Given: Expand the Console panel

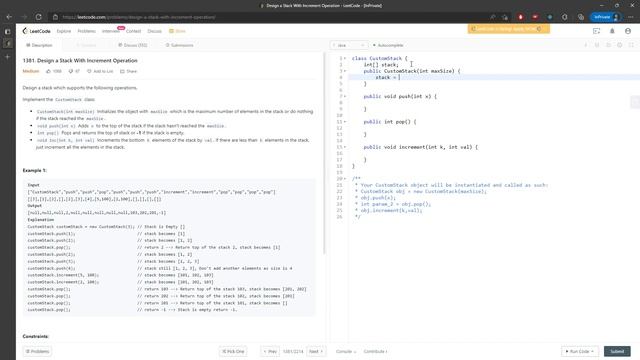Looking at the screenshot, I should point(346,351).
